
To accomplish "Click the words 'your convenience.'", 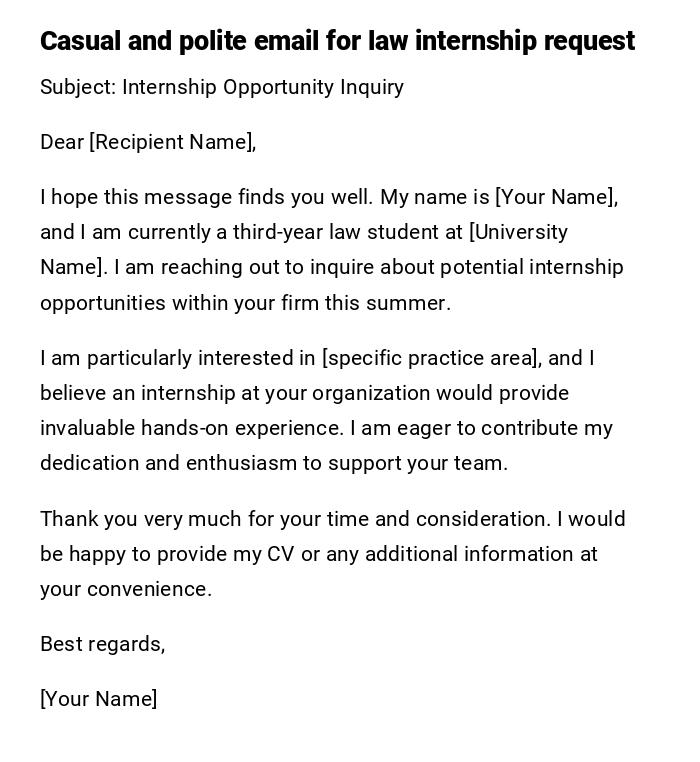I will point(126,589).
